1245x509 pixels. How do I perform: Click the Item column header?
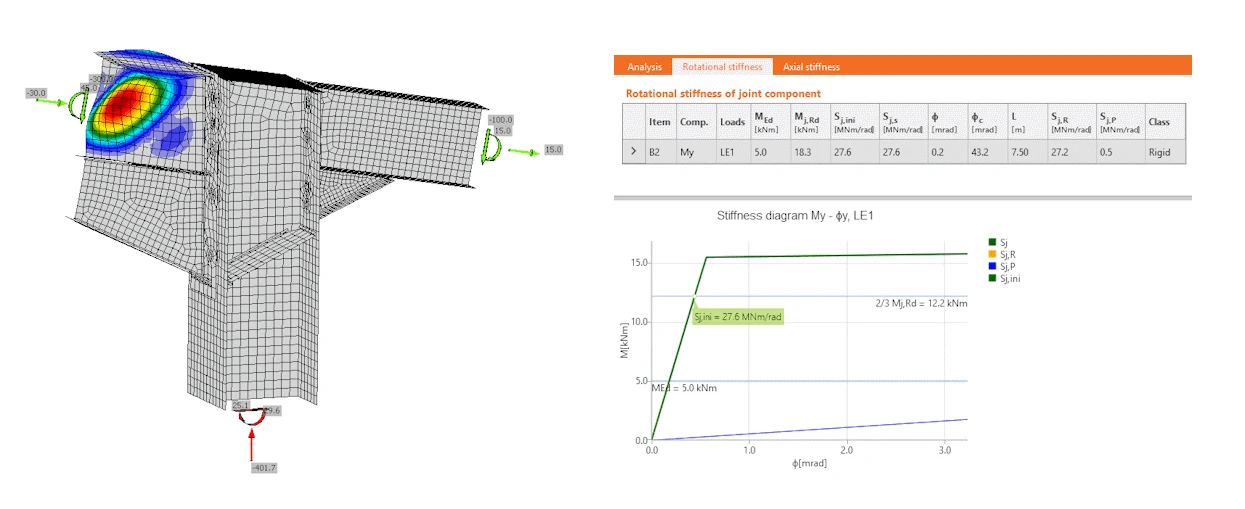[660, 122]
